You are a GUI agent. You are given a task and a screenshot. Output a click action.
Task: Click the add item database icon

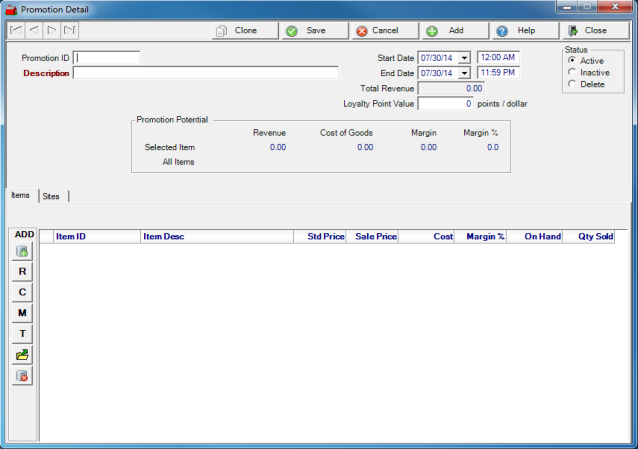23,251
